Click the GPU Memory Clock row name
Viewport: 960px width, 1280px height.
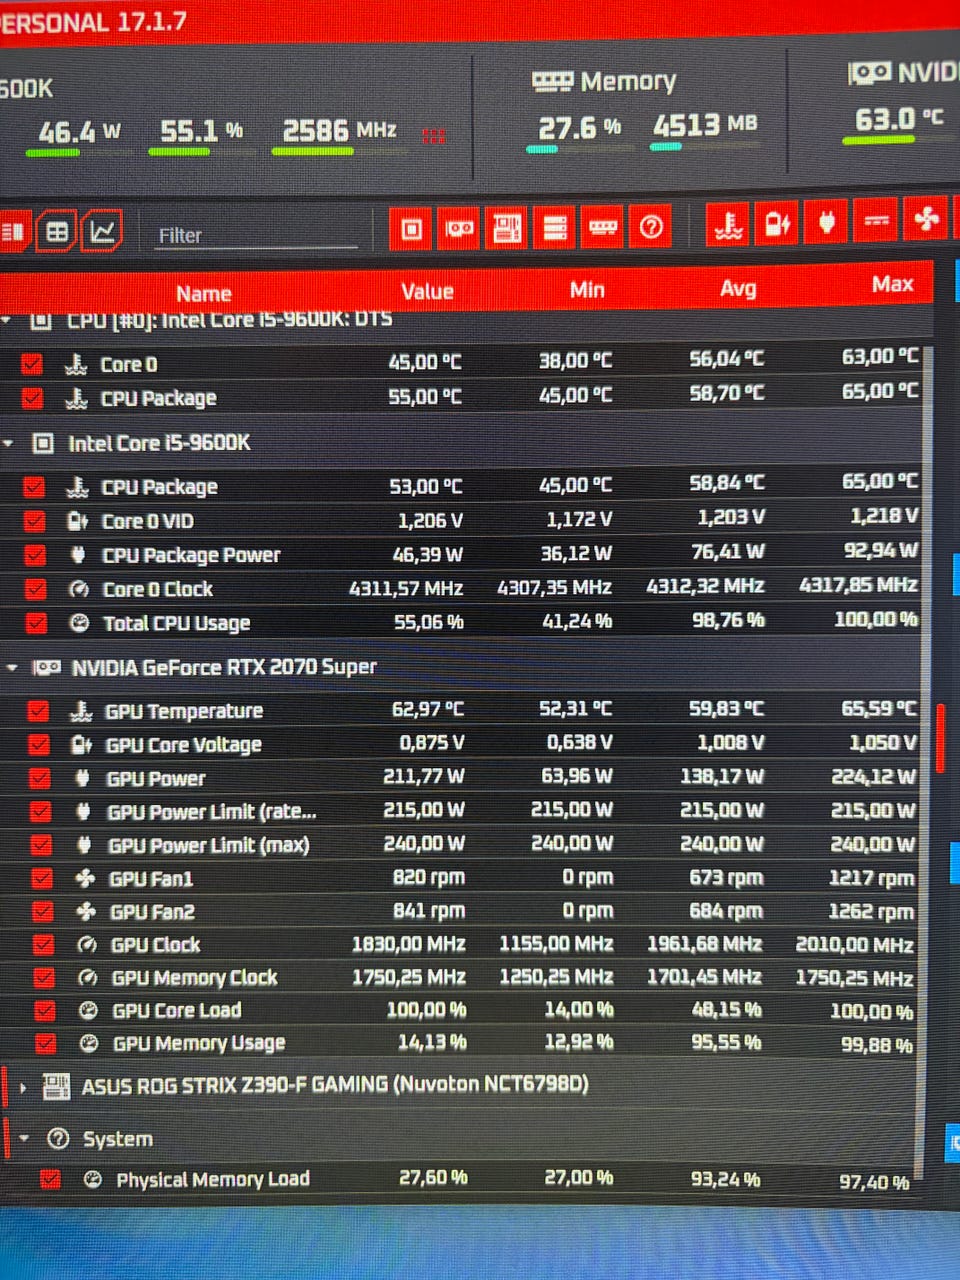195,978
